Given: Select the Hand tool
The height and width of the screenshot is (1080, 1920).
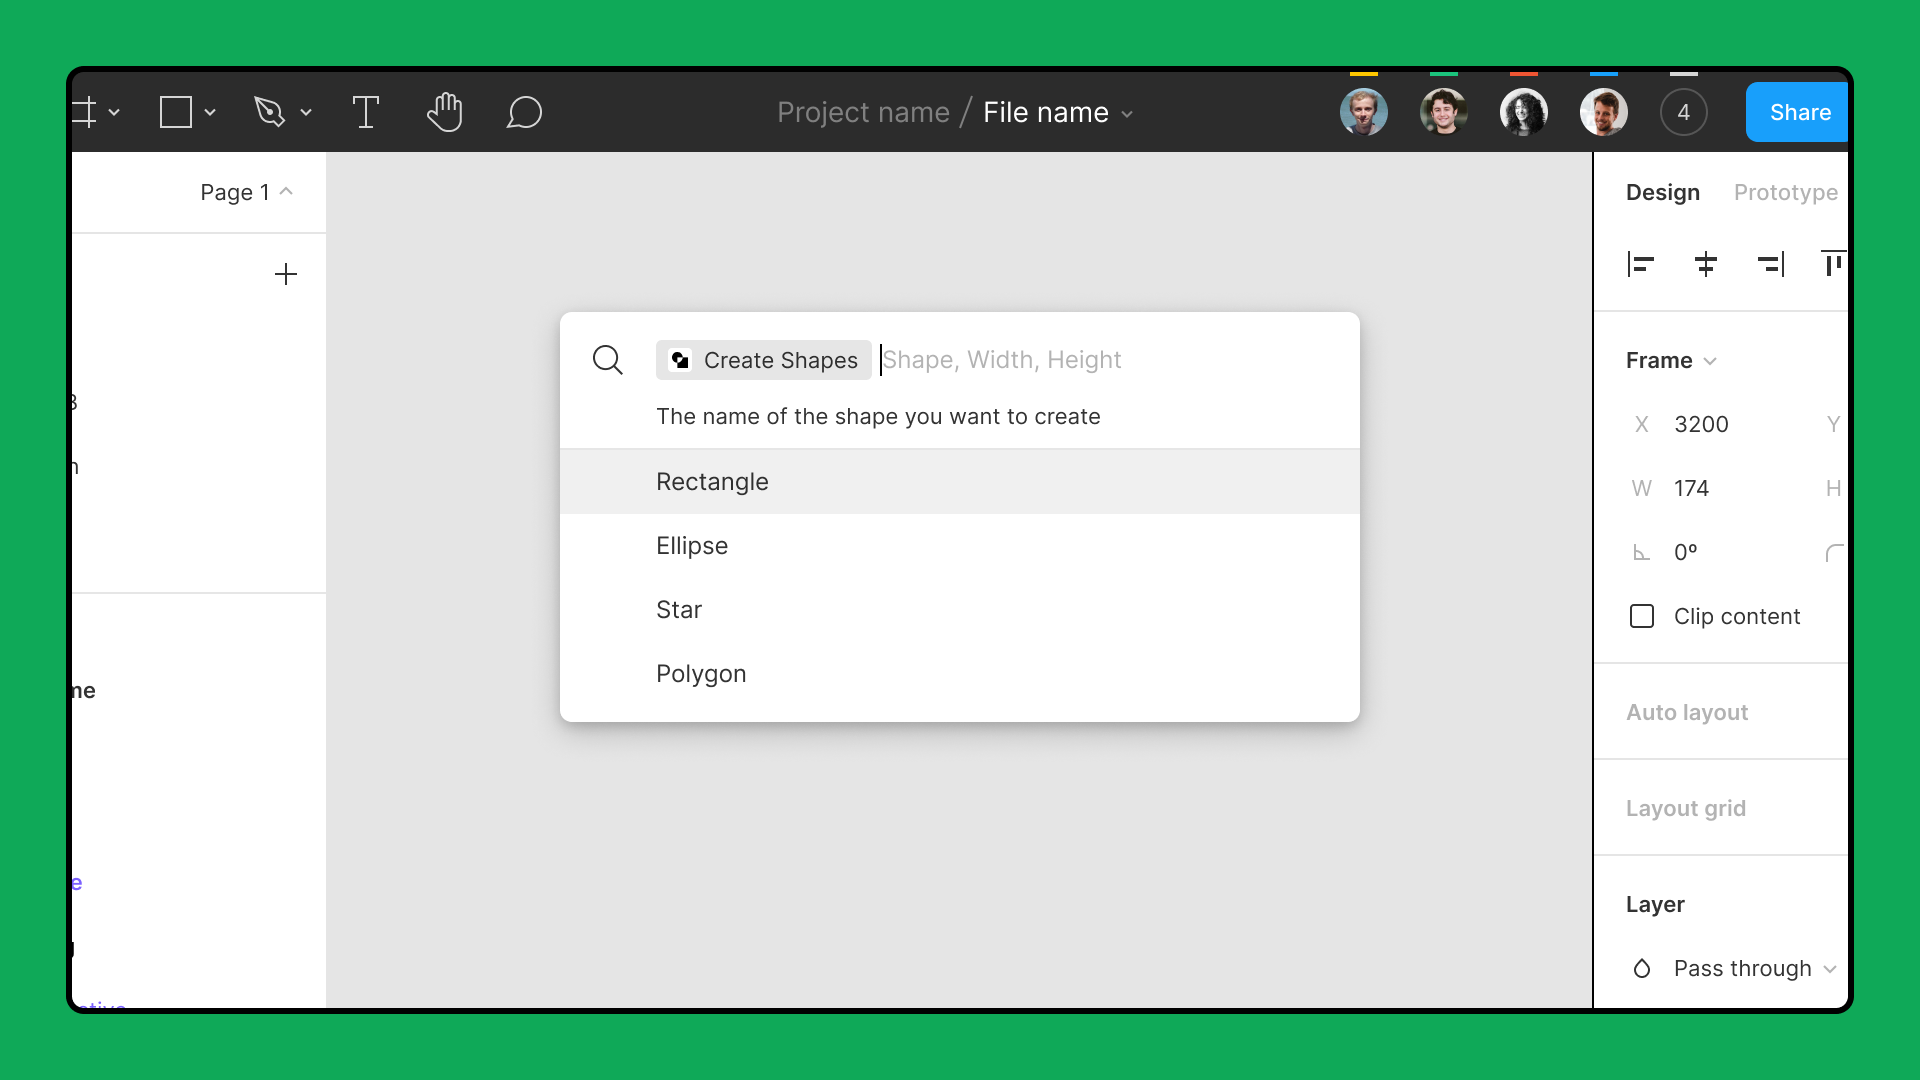Looking at the screenshot, I should pos(445,112).
